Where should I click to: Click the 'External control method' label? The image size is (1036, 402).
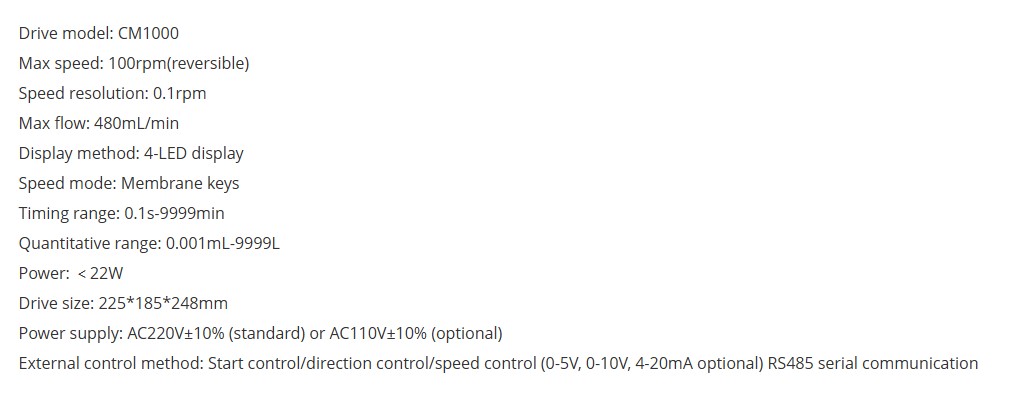coord(108,363)
